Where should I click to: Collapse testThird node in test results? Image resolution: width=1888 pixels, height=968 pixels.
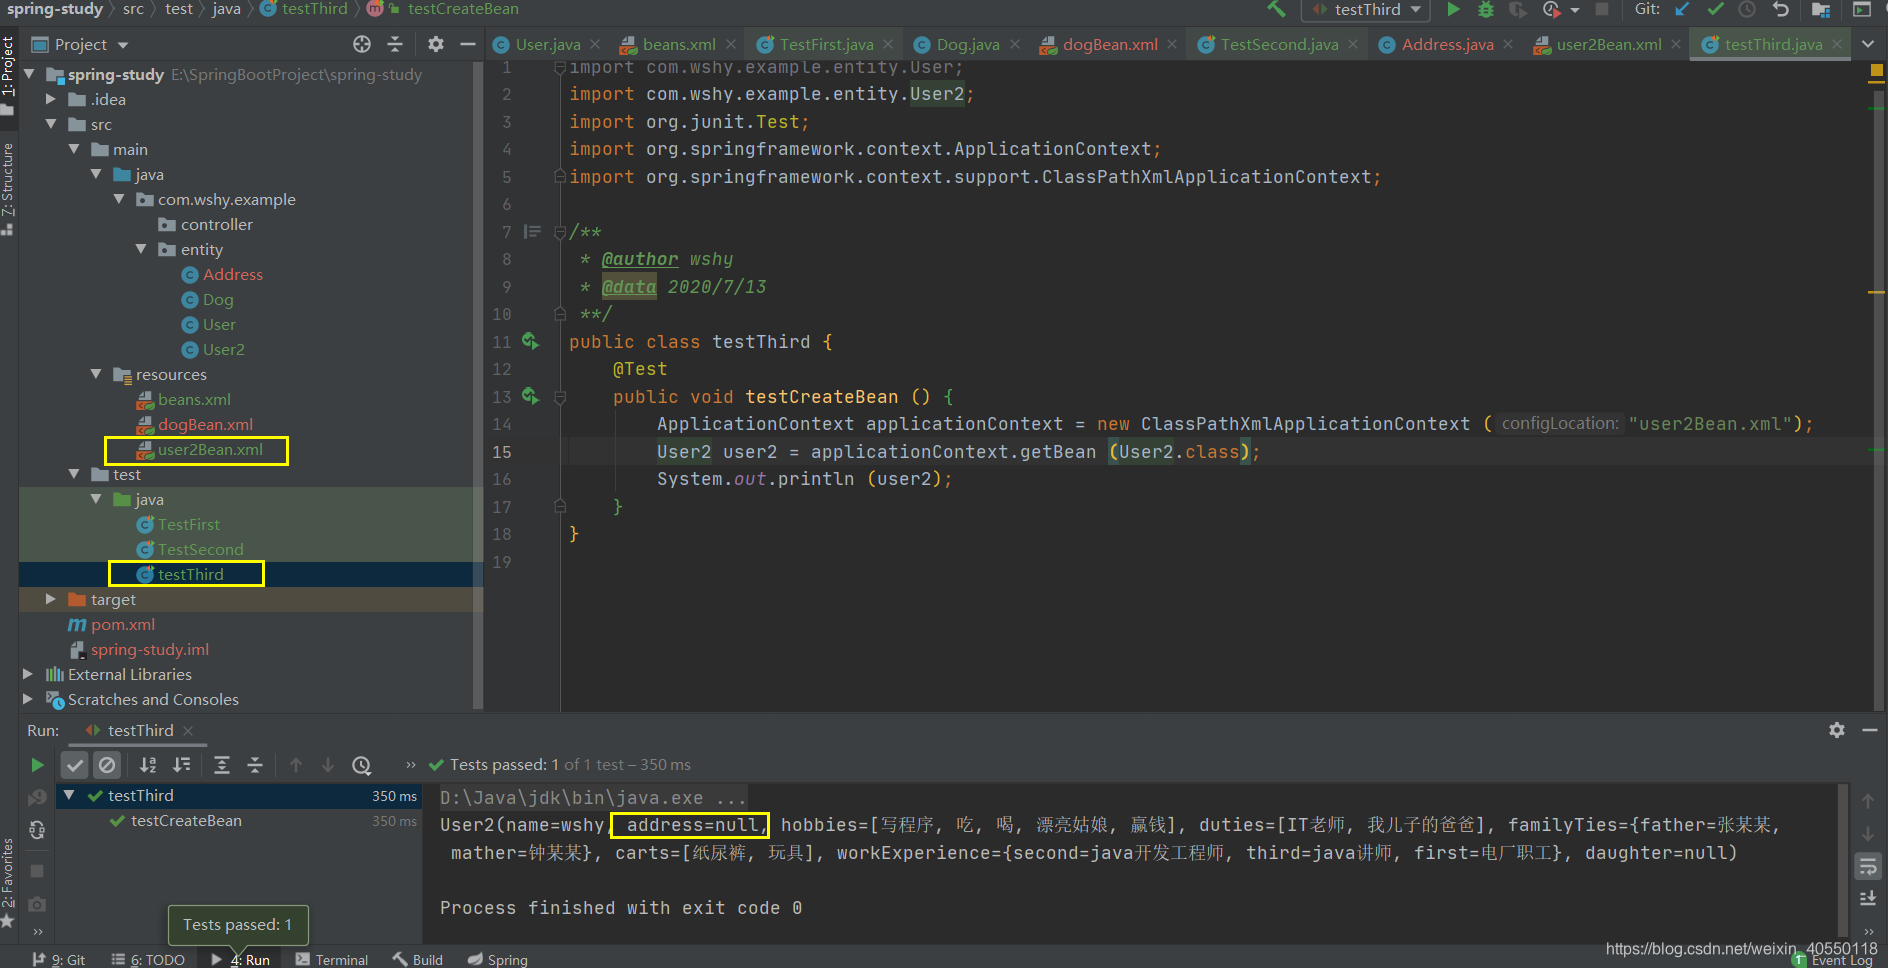click(69, 795)
